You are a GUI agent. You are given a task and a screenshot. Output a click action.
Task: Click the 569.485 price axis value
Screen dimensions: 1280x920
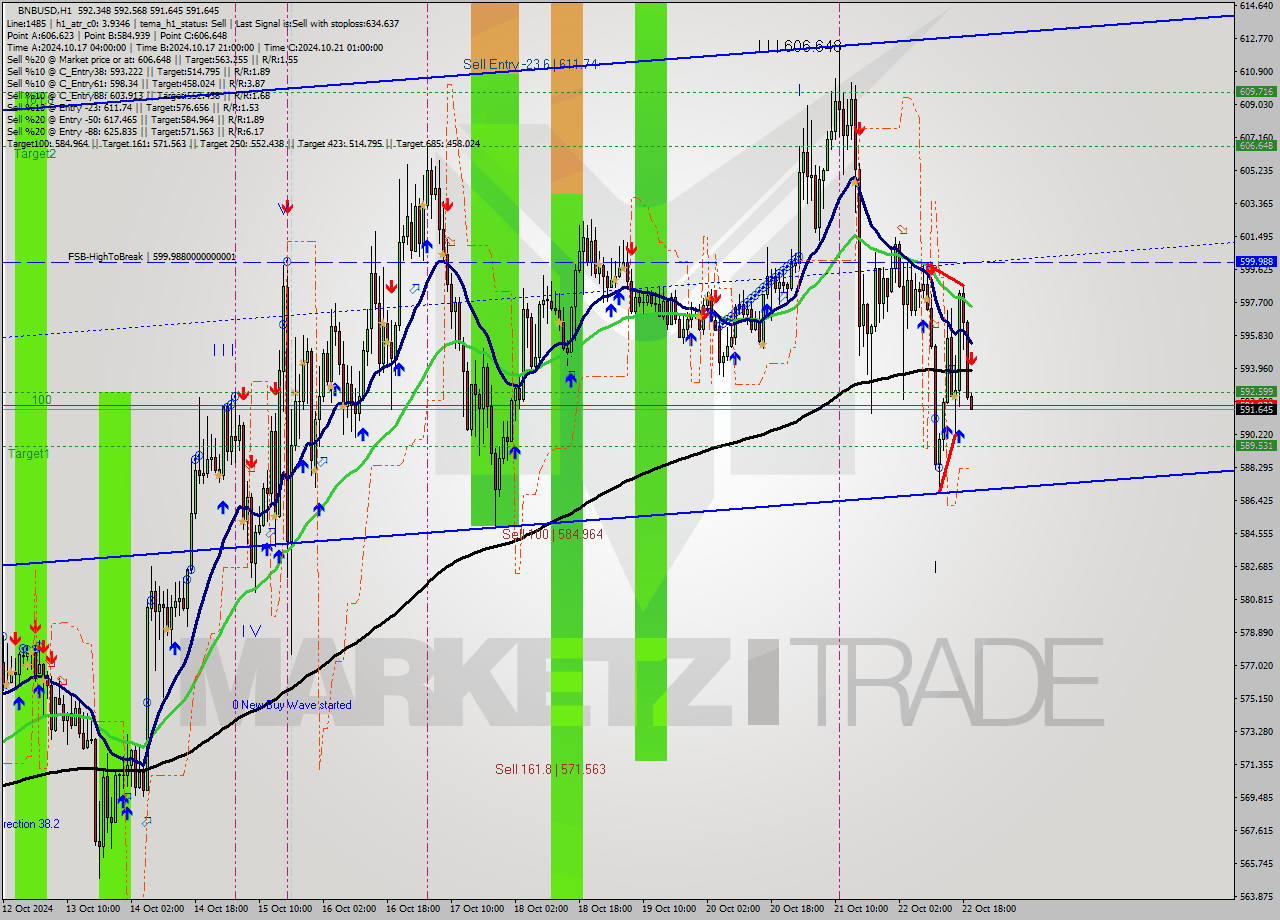pos(1256,797)
